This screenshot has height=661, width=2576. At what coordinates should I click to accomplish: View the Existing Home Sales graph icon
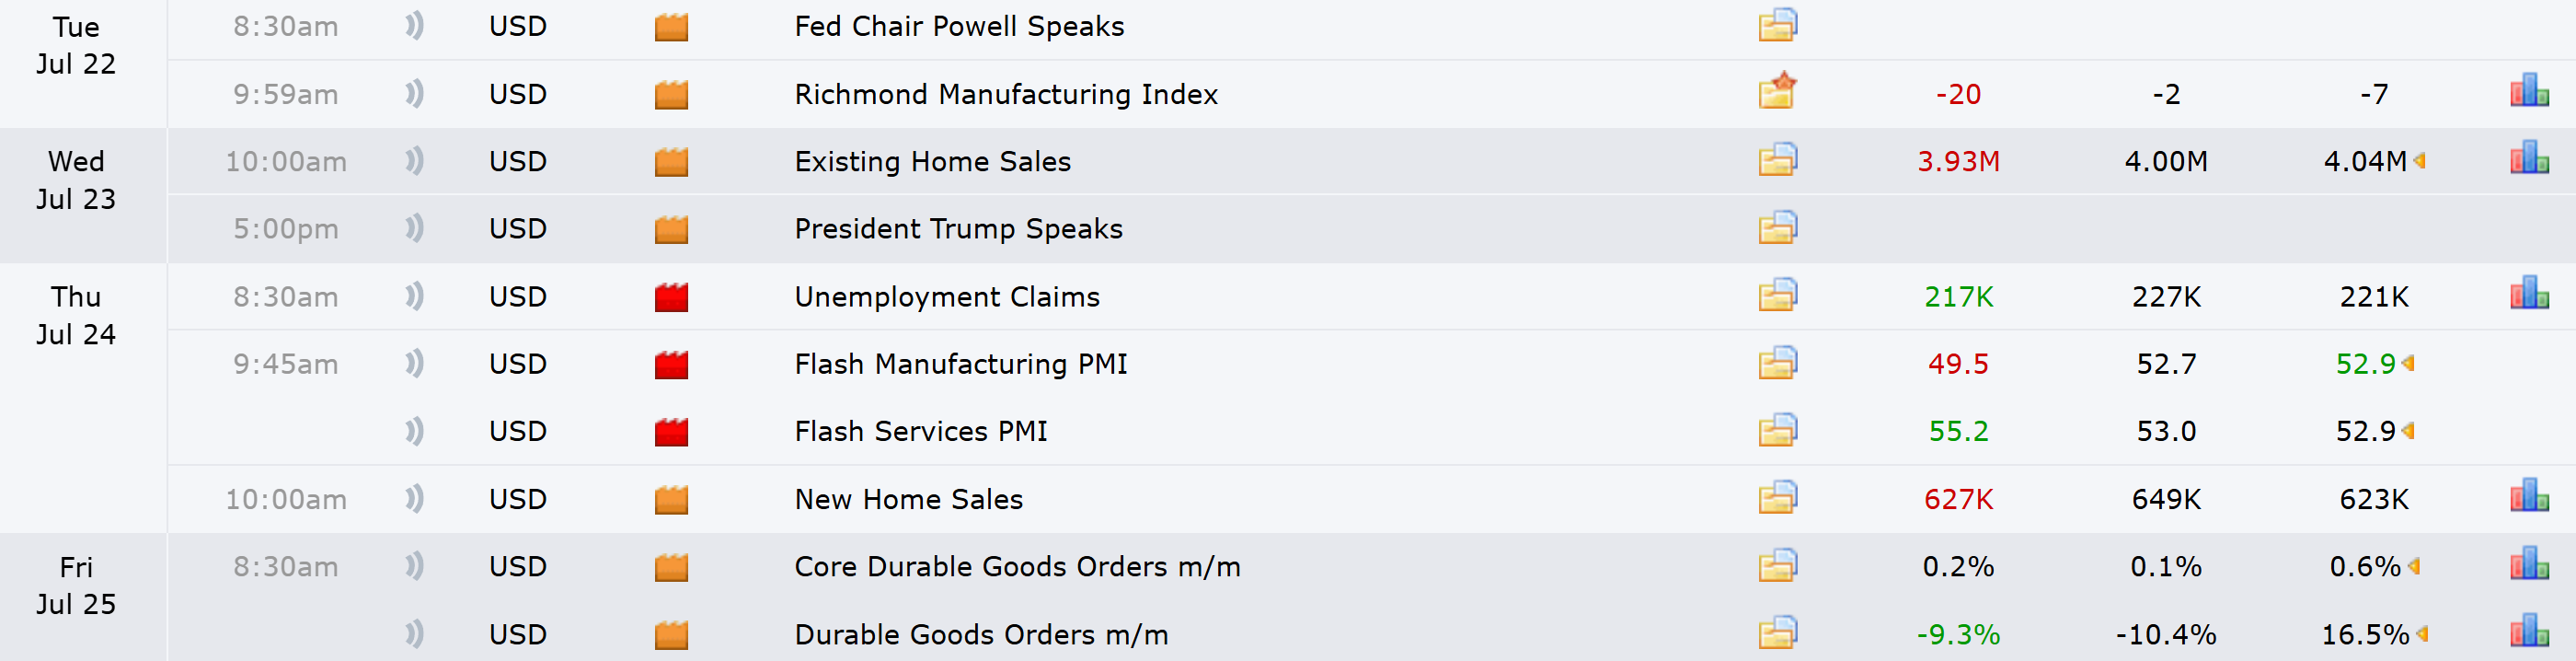2528,160
